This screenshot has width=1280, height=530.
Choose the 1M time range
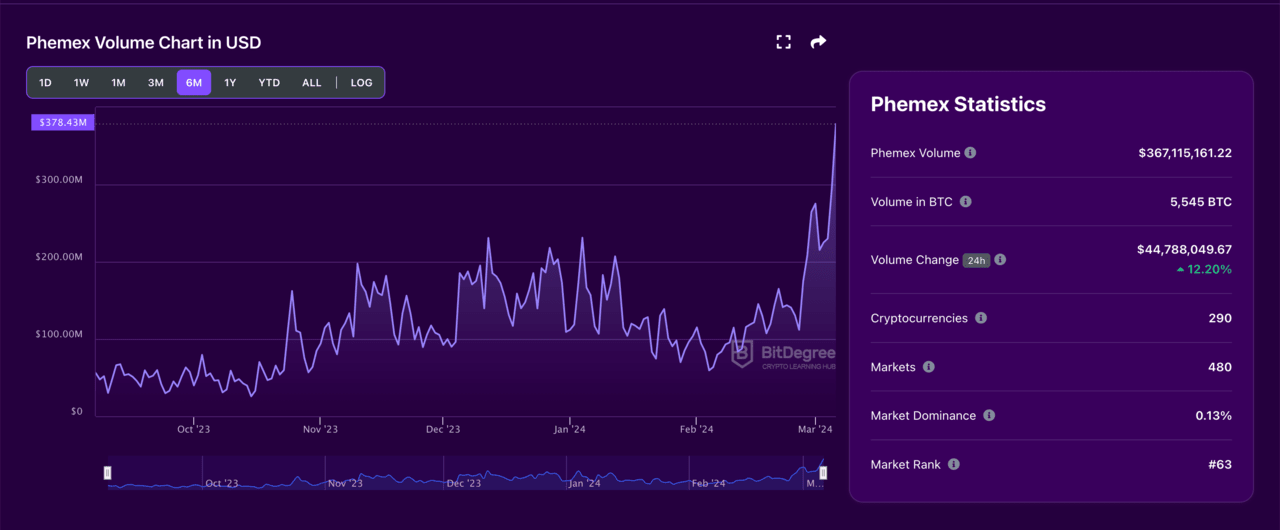point(118,83)
